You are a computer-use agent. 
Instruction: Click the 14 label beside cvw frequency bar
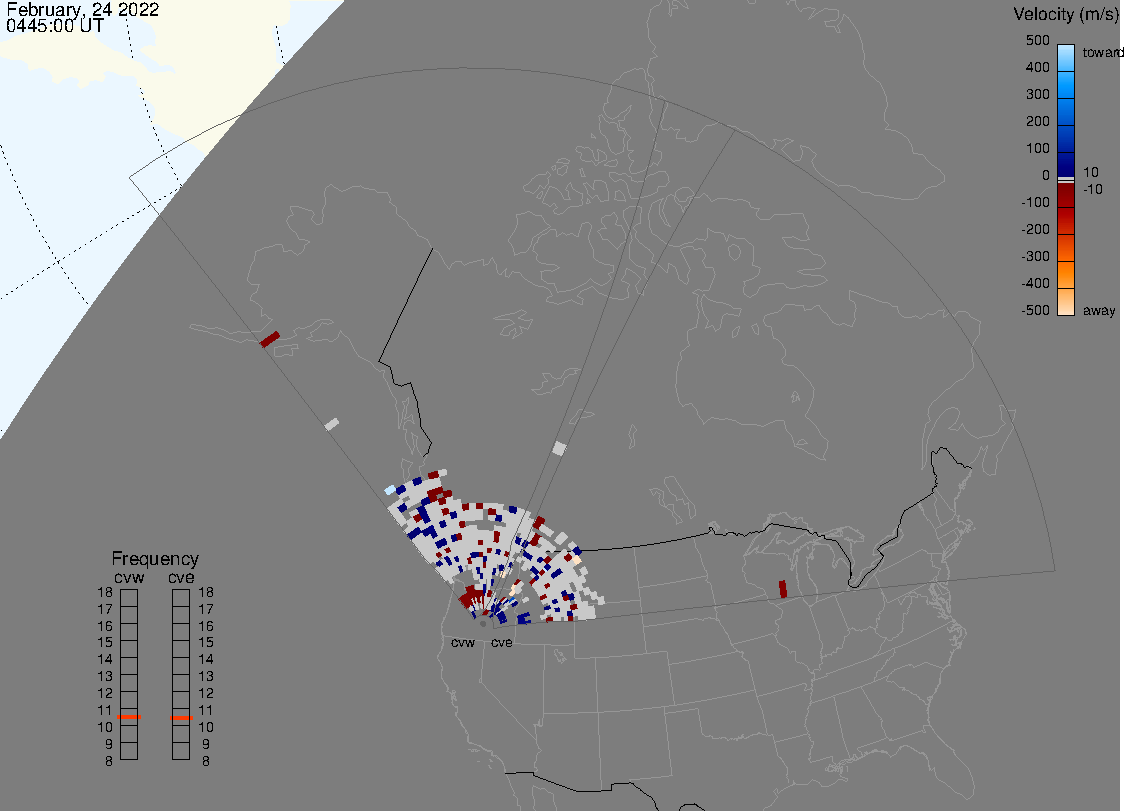[105, 660]
